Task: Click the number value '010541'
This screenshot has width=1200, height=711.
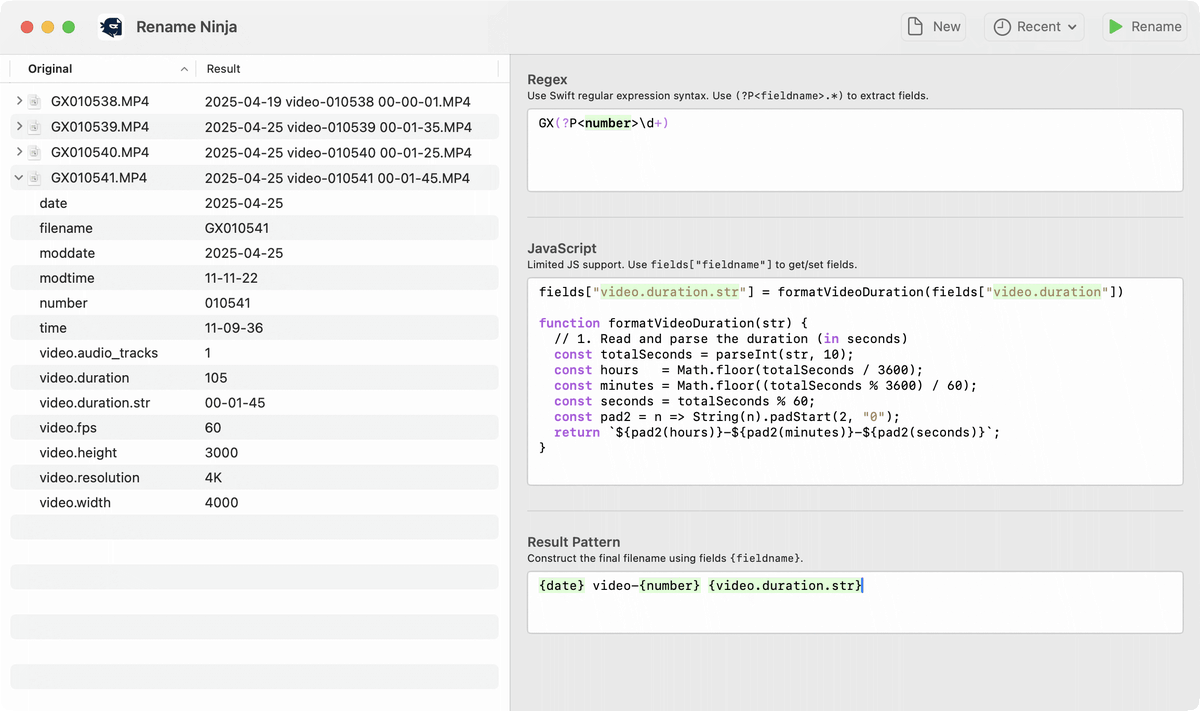Action: point(228,303)
